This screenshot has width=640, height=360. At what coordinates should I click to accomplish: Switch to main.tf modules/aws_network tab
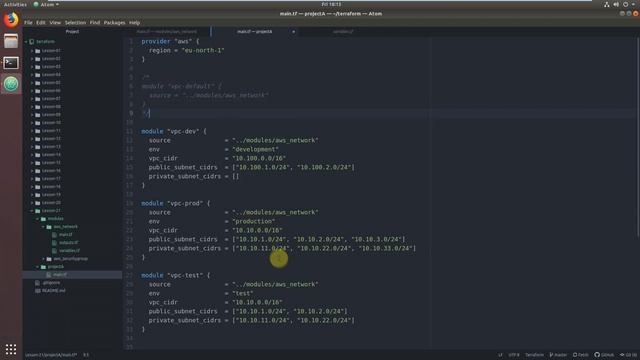point(167,31)
